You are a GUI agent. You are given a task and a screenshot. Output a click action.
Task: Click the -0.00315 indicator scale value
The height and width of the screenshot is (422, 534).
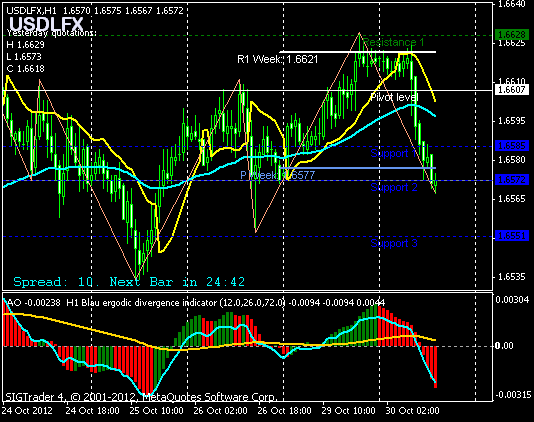(x=513, y=395)
